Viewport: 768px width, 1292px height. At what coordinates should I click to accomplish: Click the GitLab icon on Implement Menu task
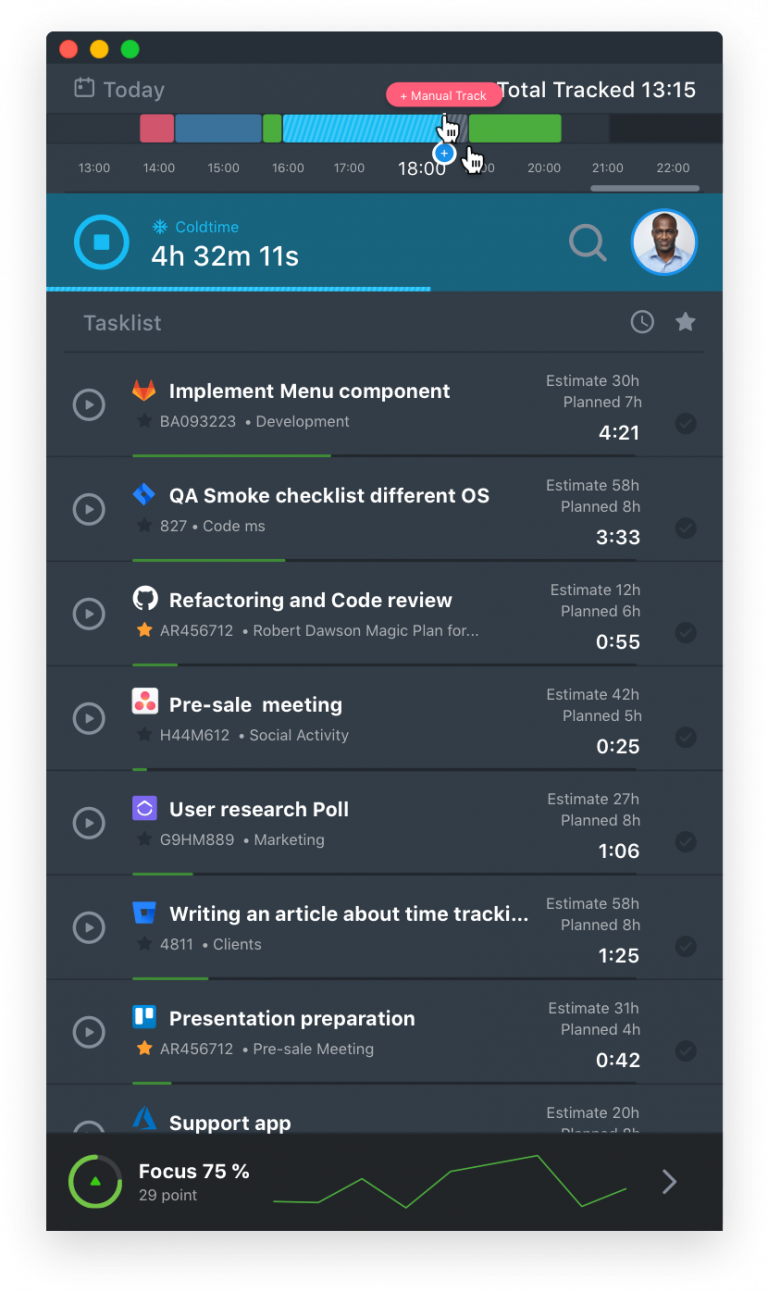145,390
